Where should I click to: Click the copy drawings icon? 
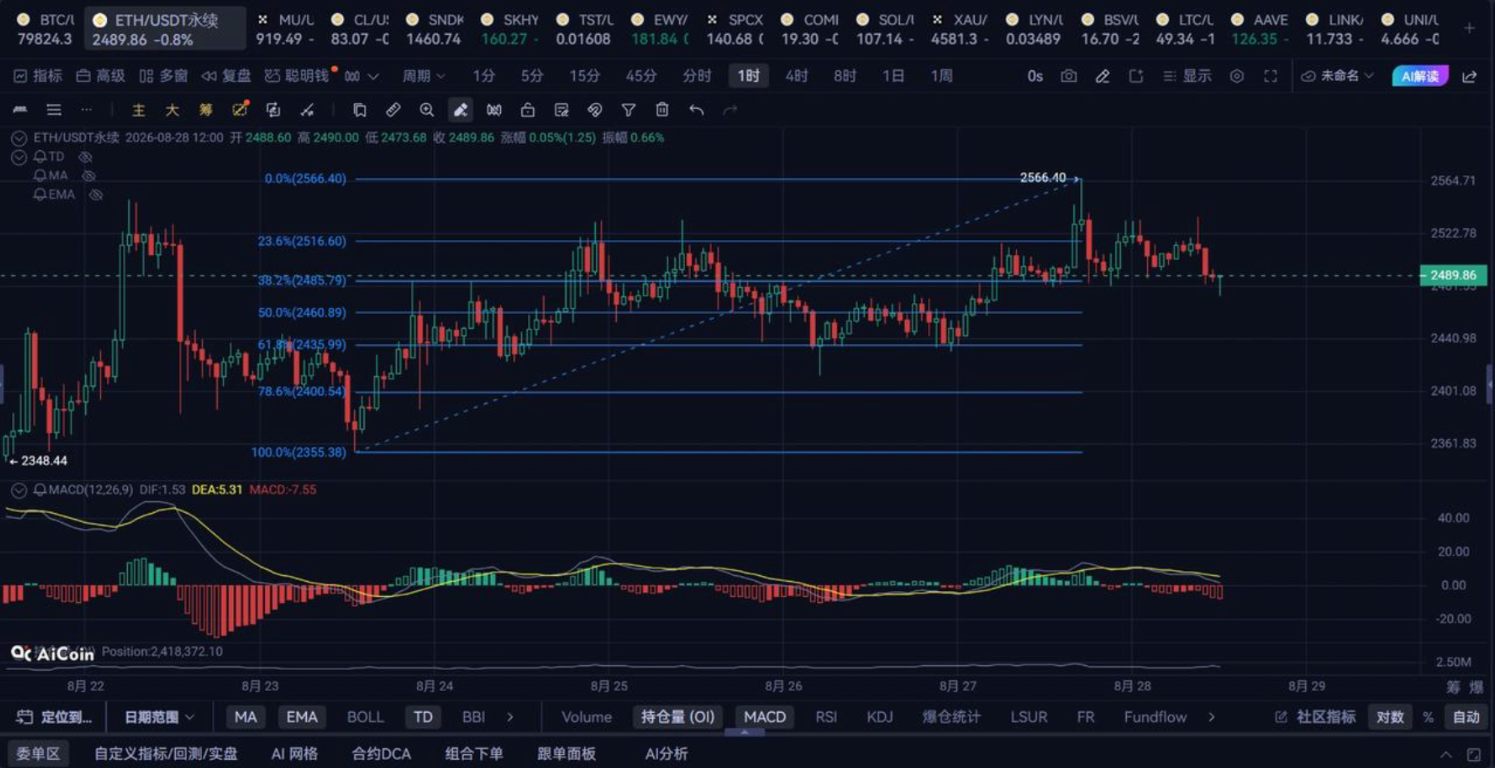tap(359, 110)
